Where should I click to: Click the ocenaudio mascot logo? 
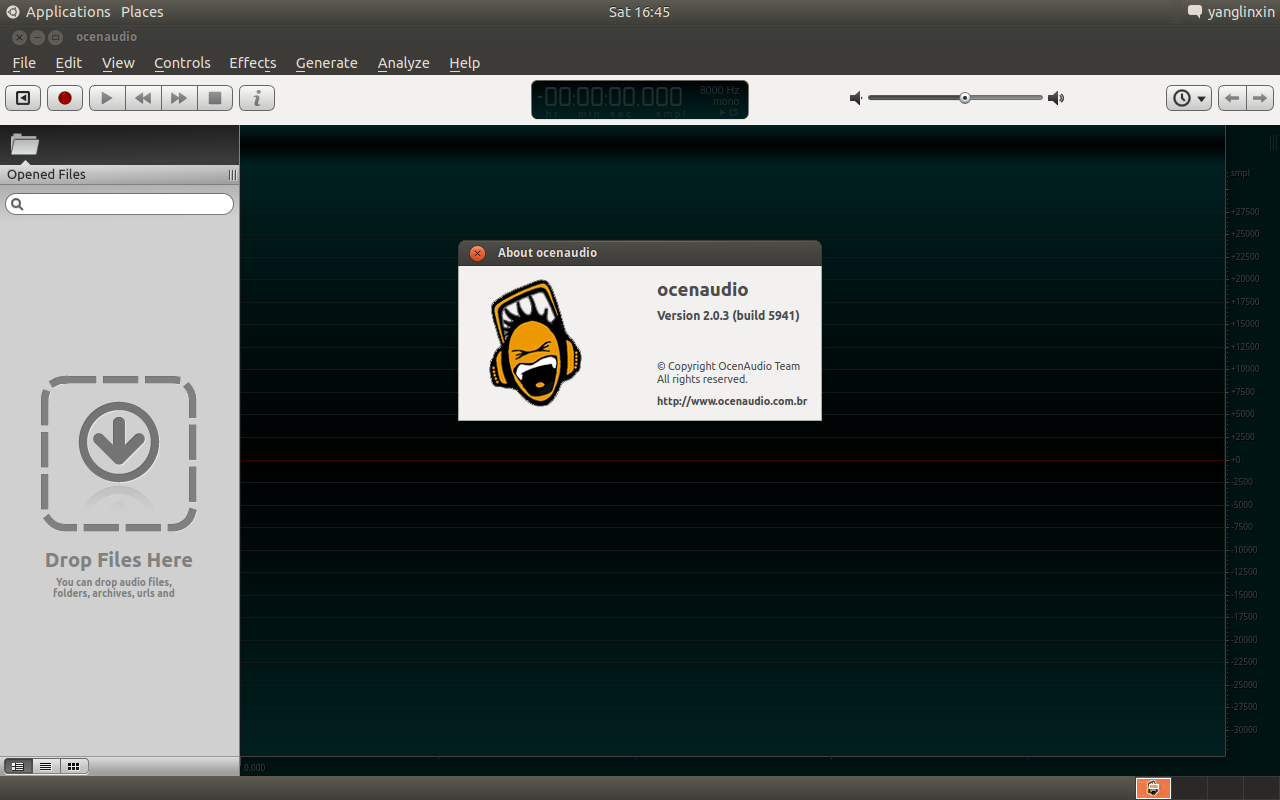[535, 342]
